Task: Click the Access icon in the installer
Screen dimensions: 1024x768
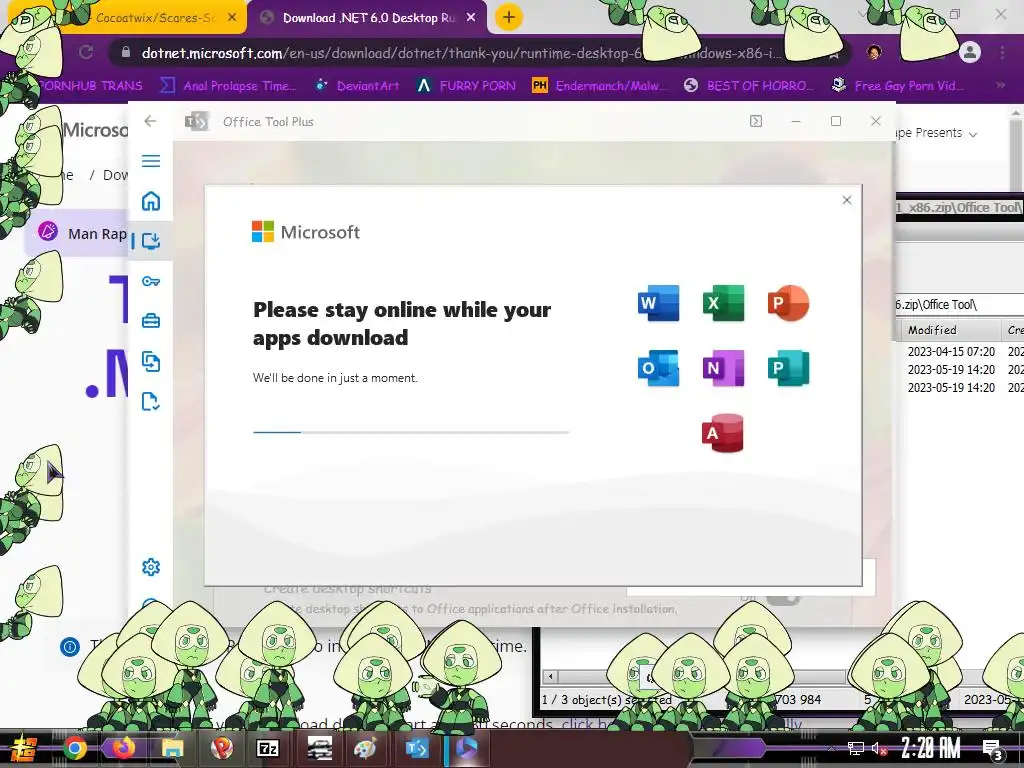Action: point(723,432)
